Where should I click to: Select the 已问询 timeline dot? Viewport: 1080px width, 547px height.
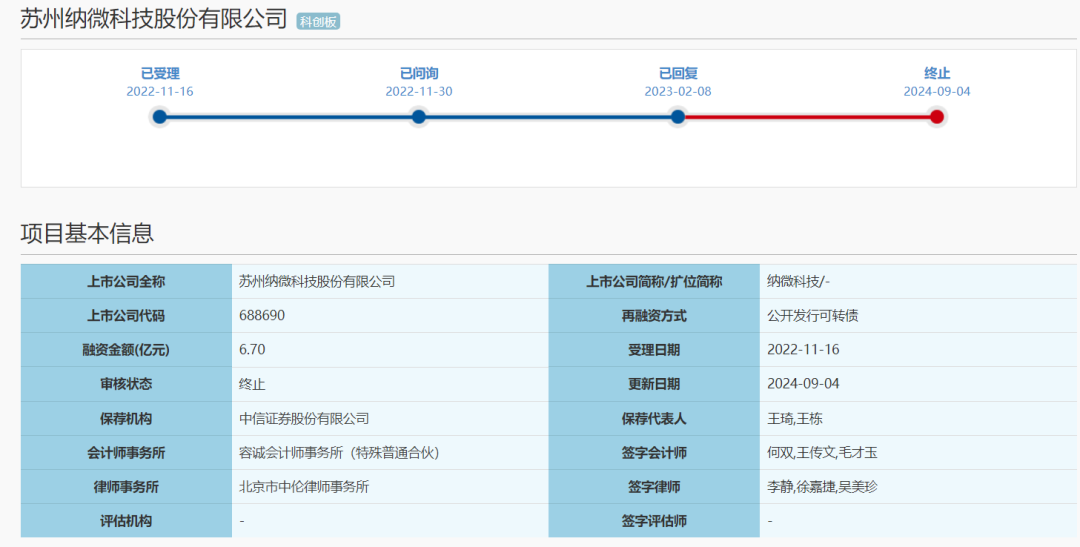click(419, 117)
